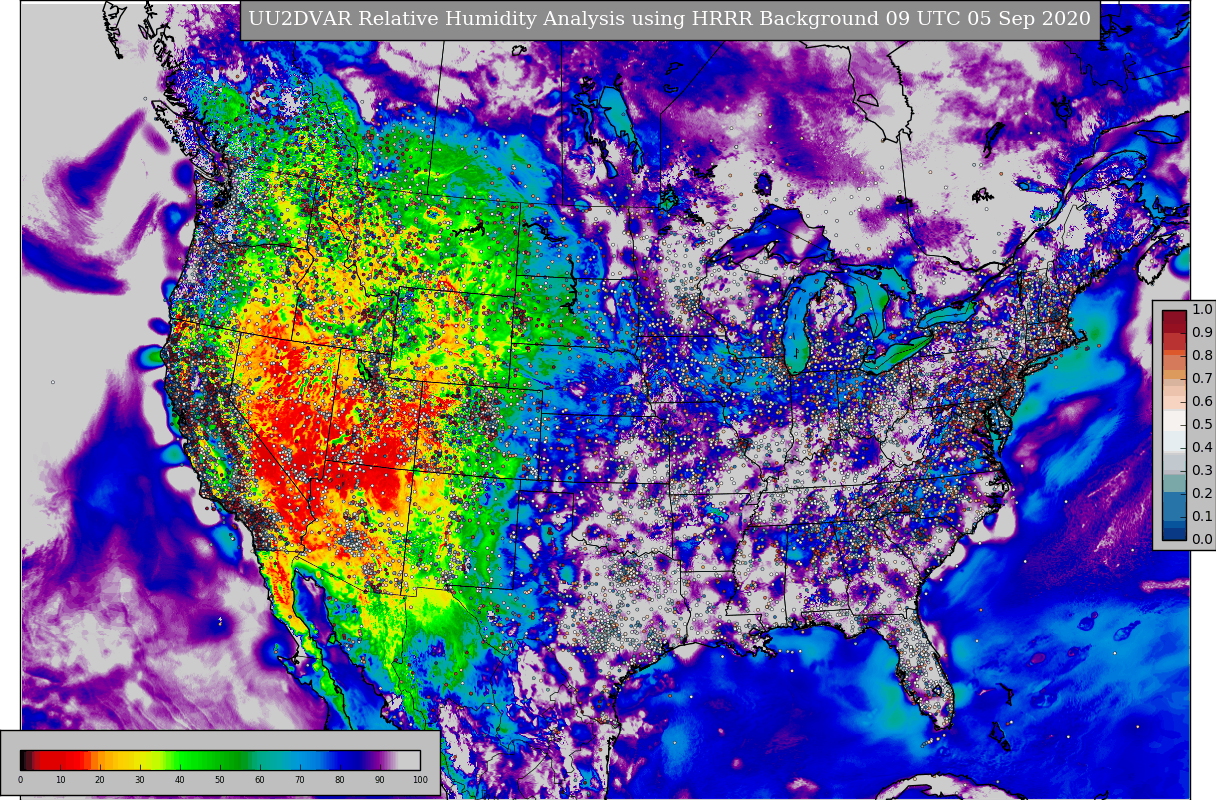The height and width of the screenshot is (800, 1216).
Task: Click the '80' tick label on humidity colorbar
Action: pyautogui.click(x=340, y=780)
